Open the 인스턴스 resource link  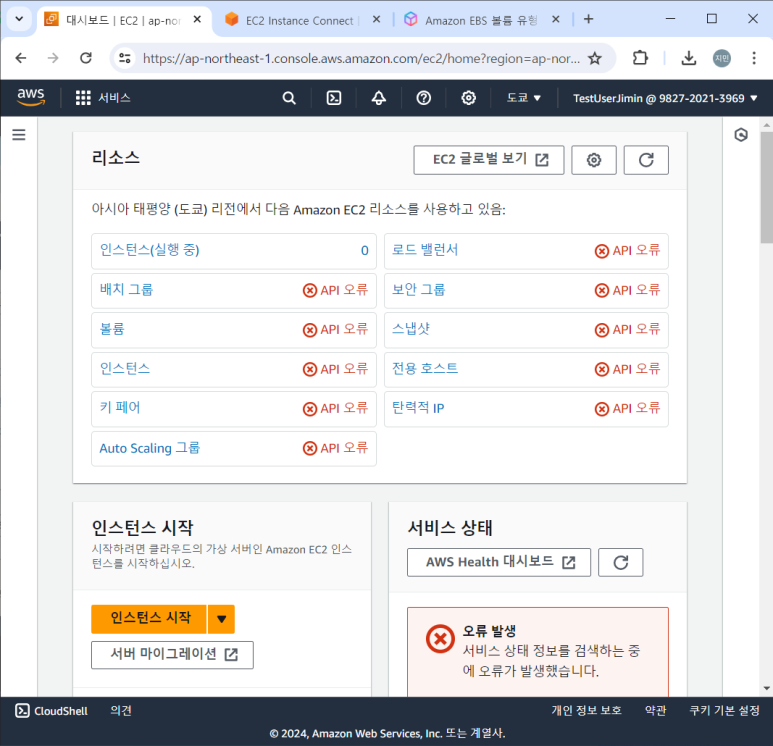pos(125,368)
